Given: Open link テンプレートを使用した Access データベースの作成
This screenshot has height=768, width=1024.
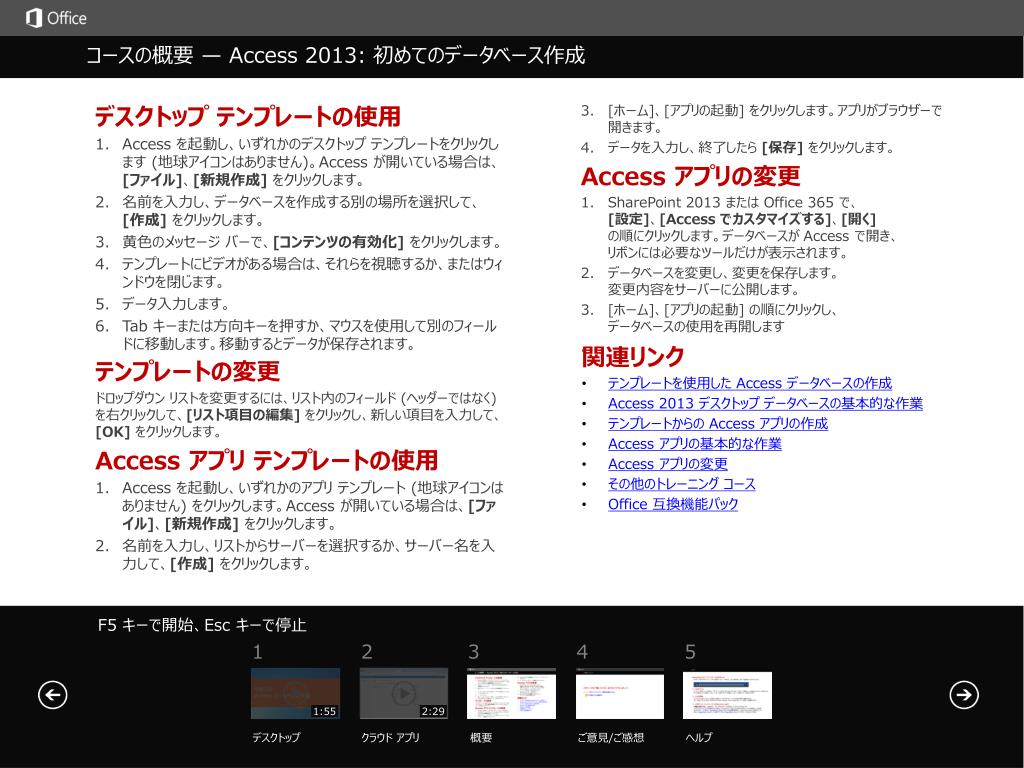Looking at the screenshot, I should tap(750, 383).
